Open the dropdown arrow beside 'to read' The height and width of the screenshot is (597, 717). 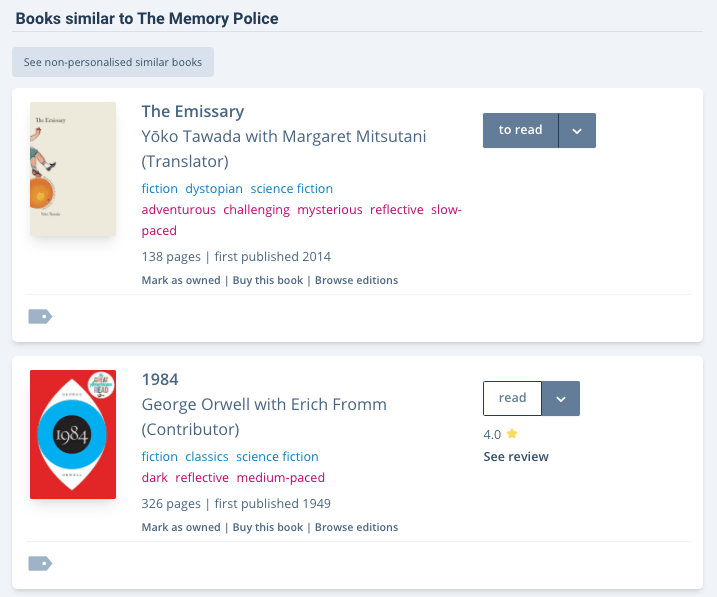click(x=577, y=131)
